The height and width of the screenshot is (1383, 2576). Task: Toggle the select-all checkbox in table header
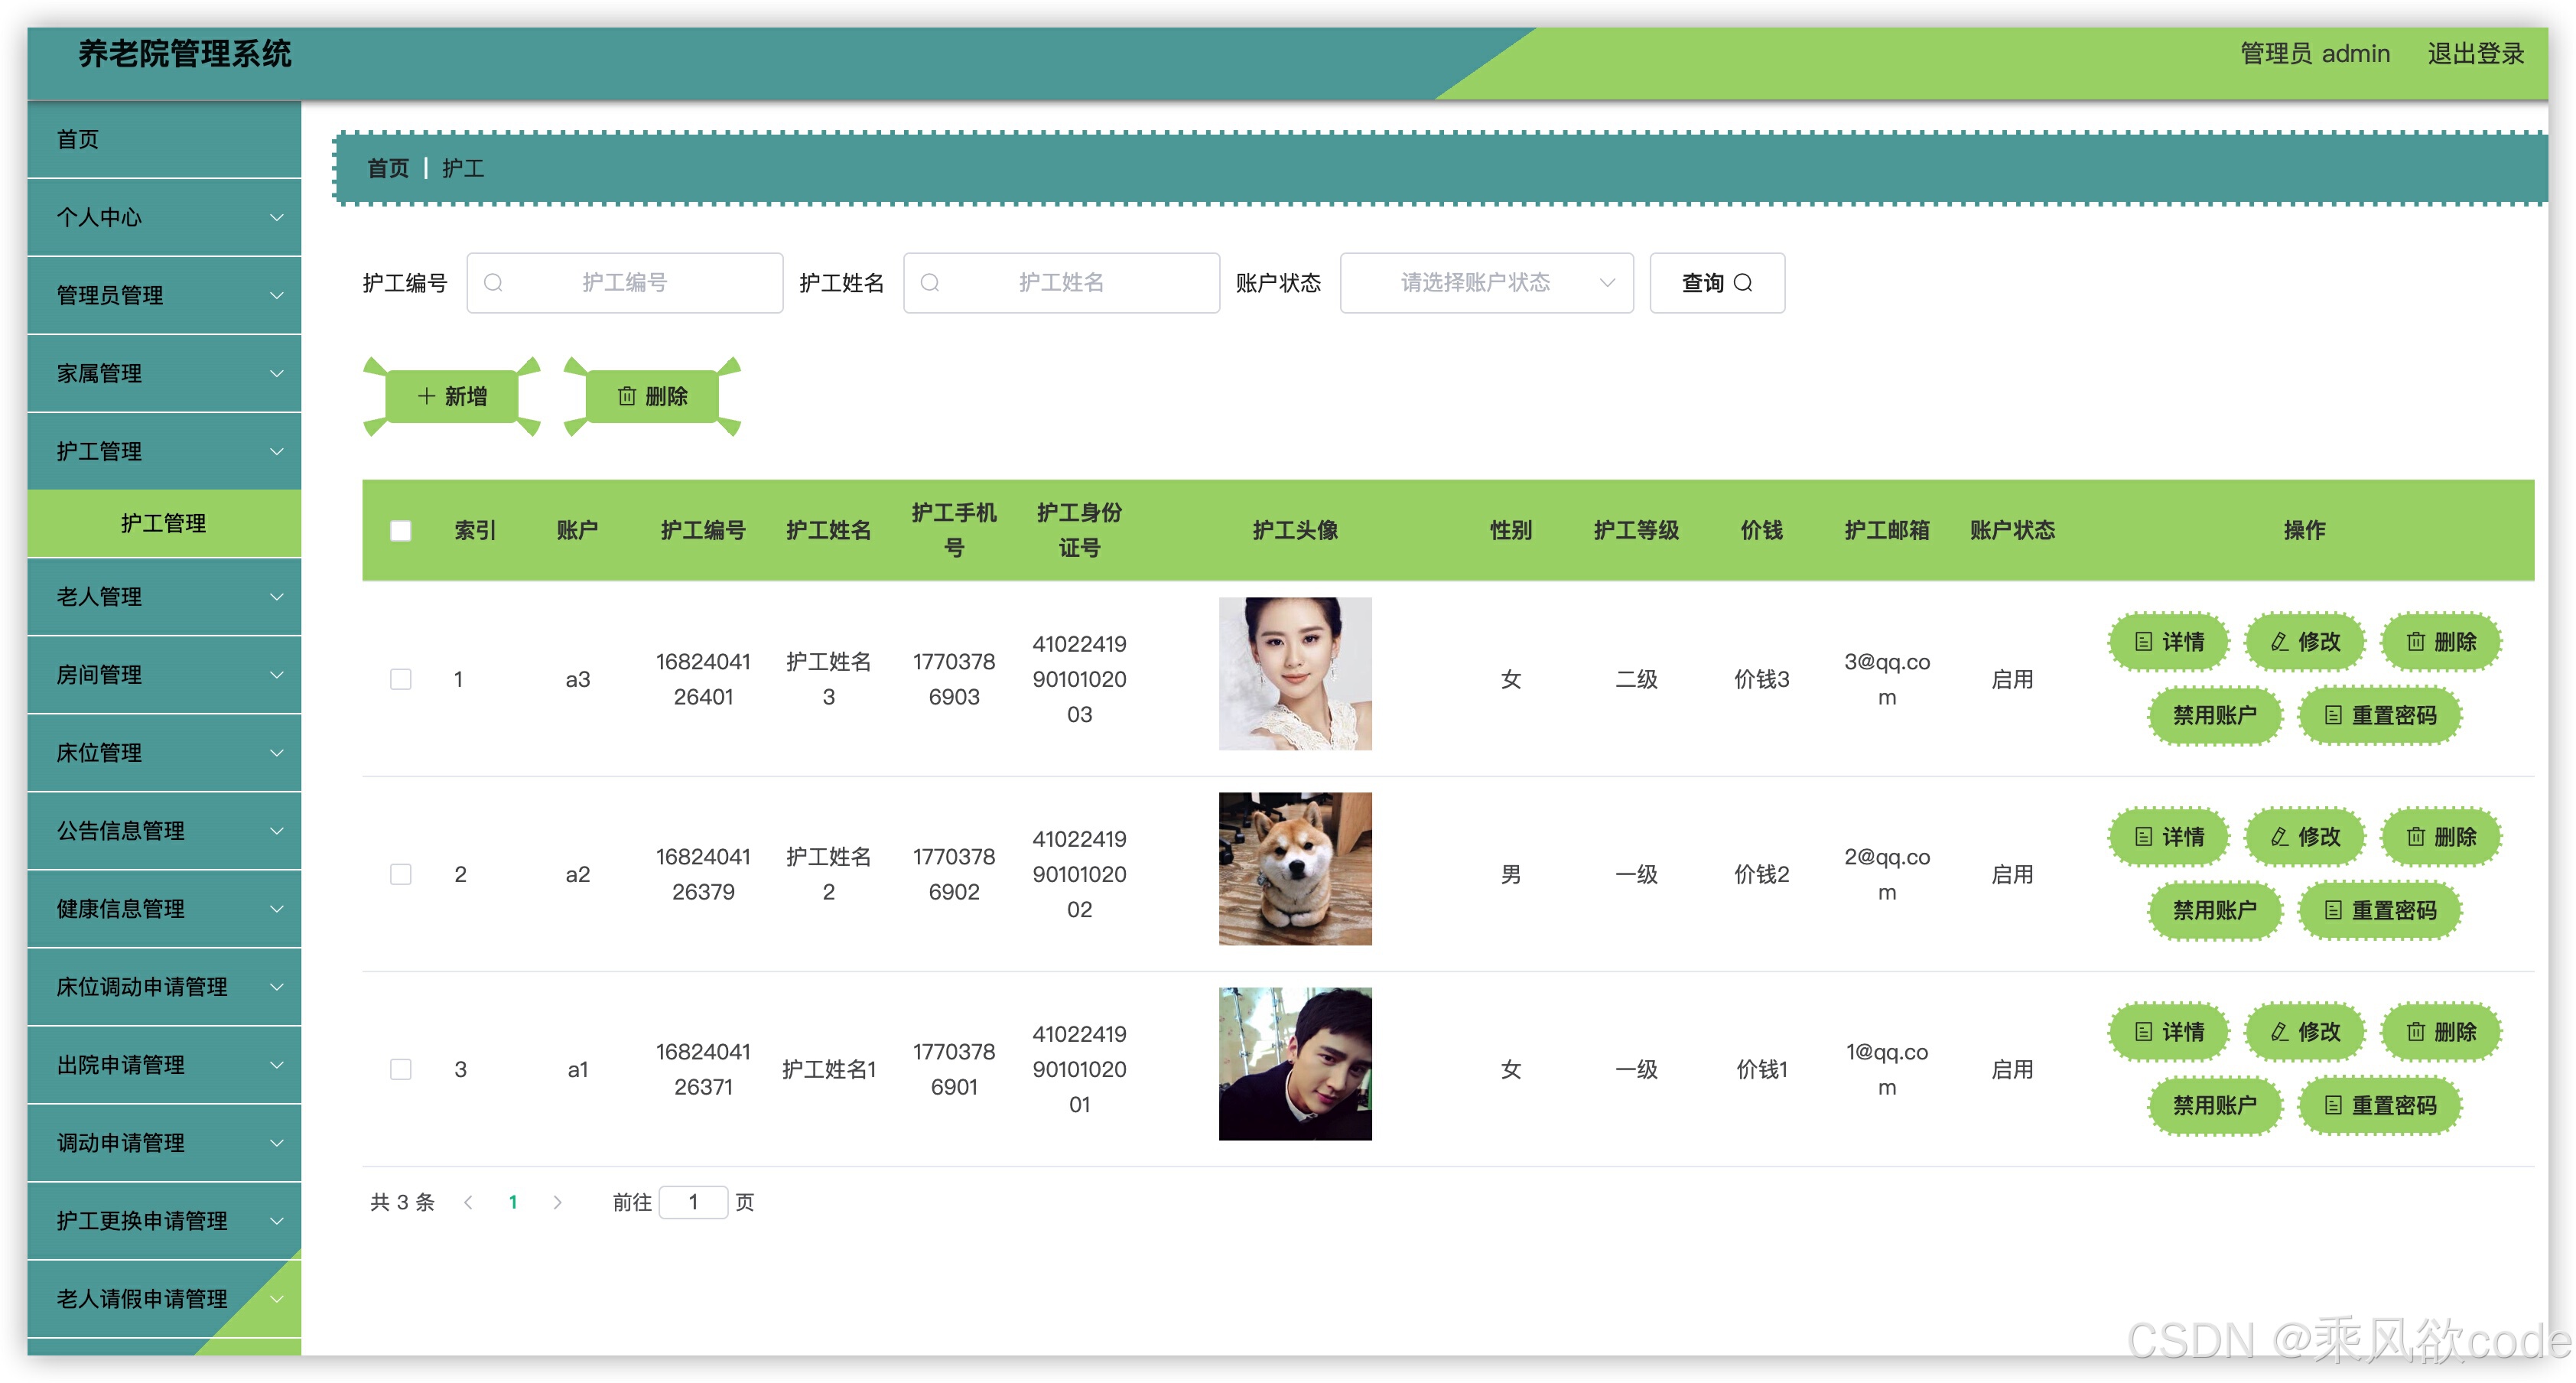[400, 531]
